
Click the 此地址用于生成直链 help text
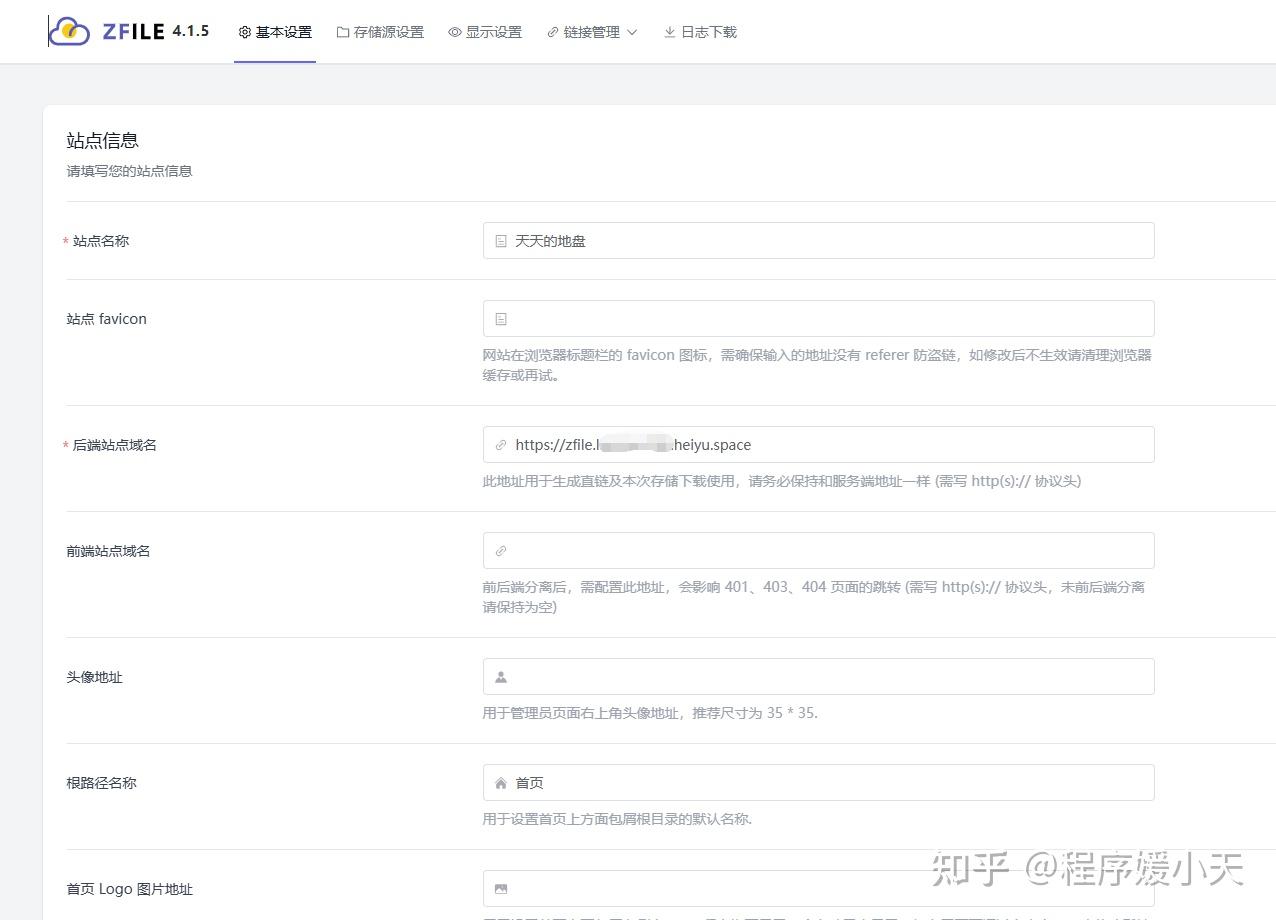781,481
